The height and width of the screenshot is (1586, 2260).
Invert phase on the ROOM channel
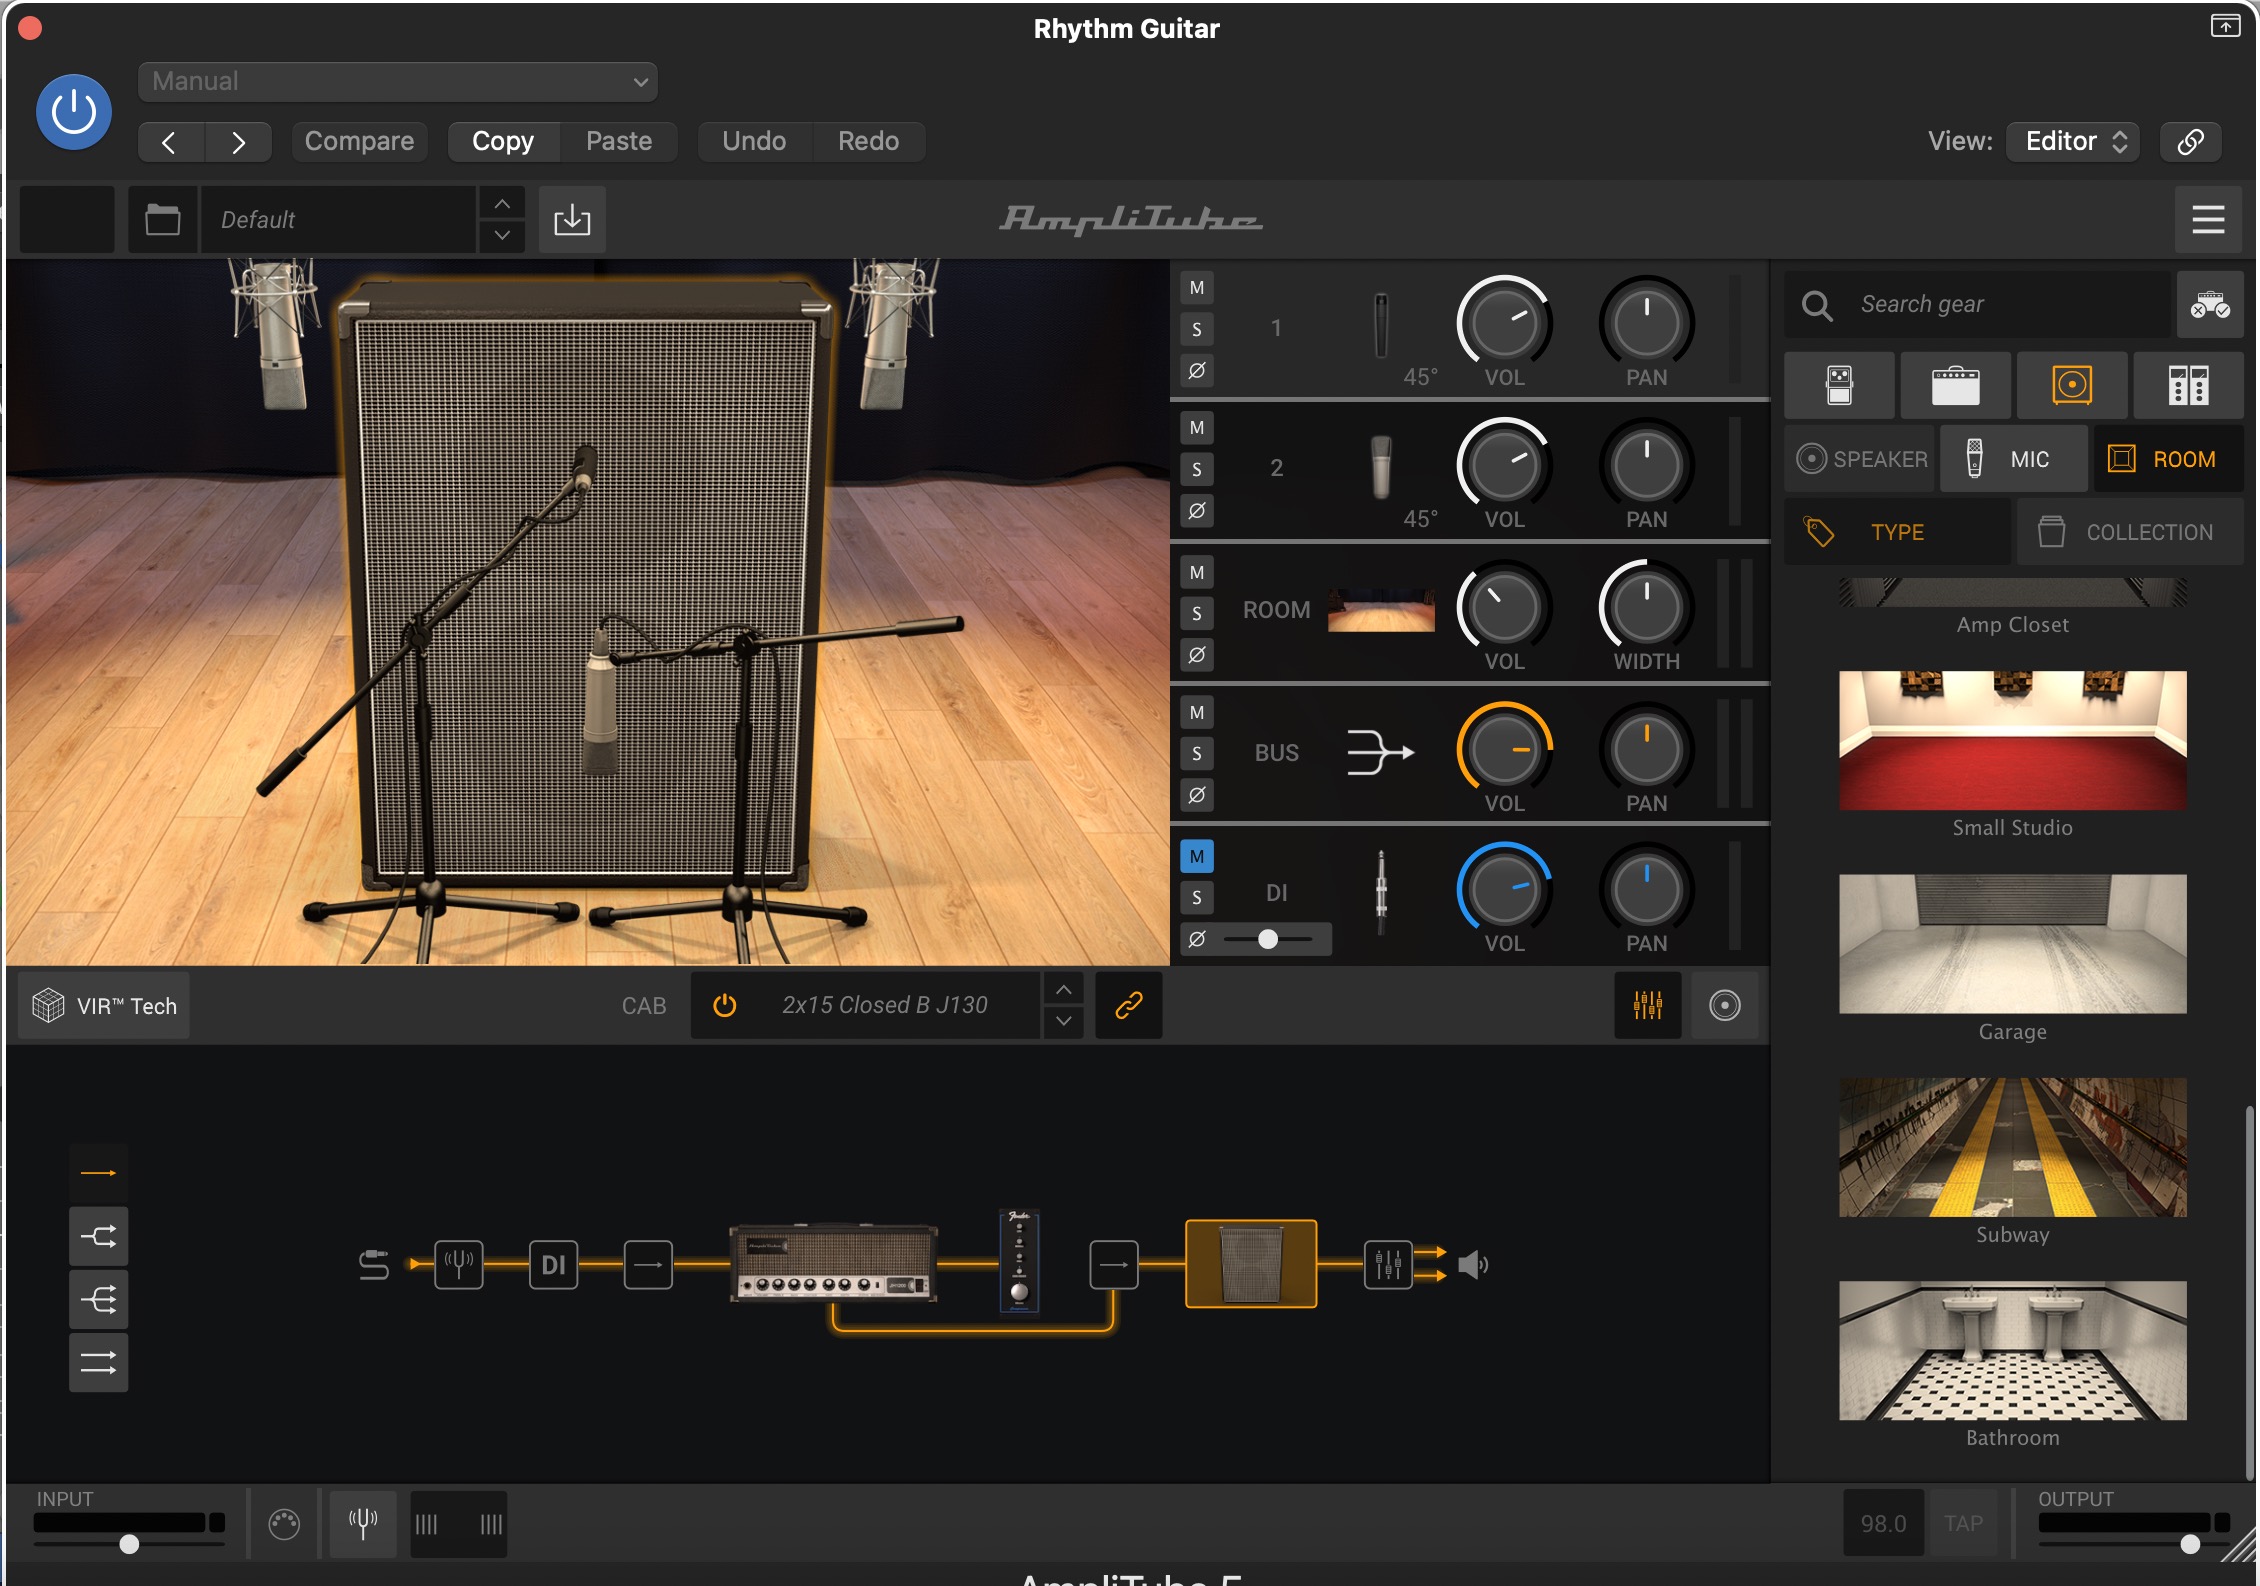pos(1197,656)
